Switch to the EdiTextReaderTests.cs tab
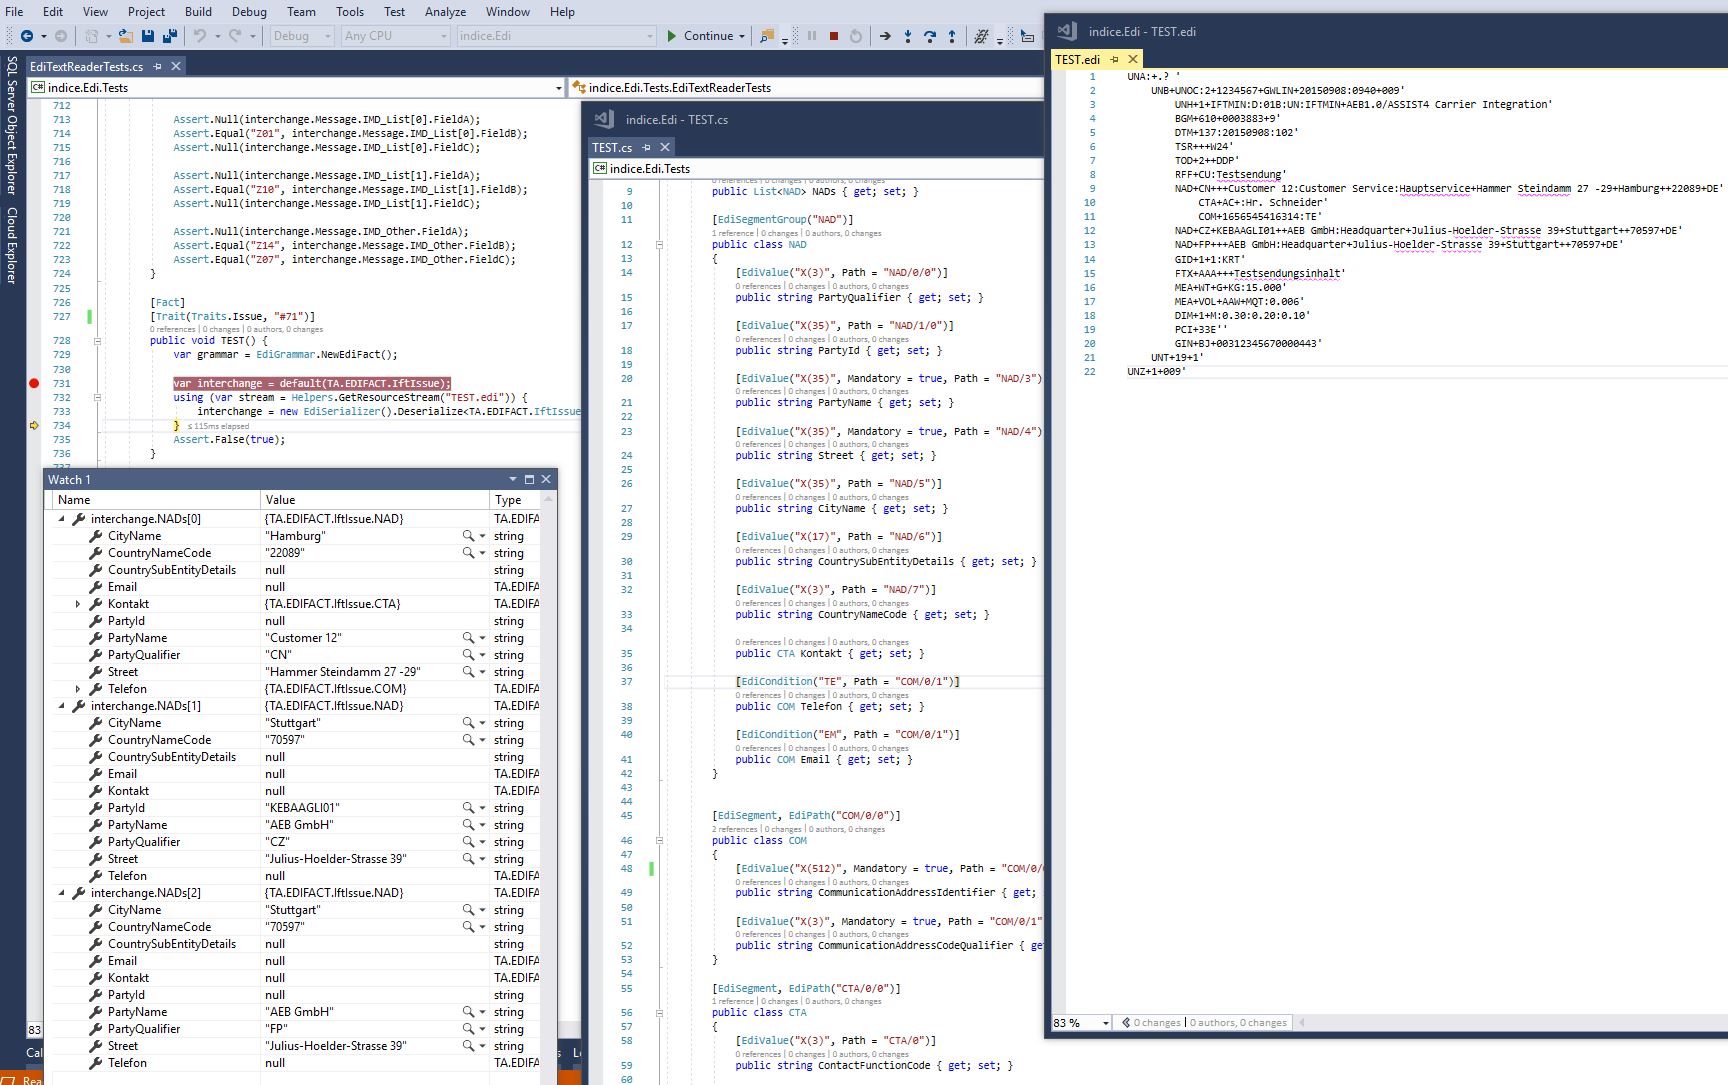This screenshot has width=1728, height=1085. [x=85, y=65]
